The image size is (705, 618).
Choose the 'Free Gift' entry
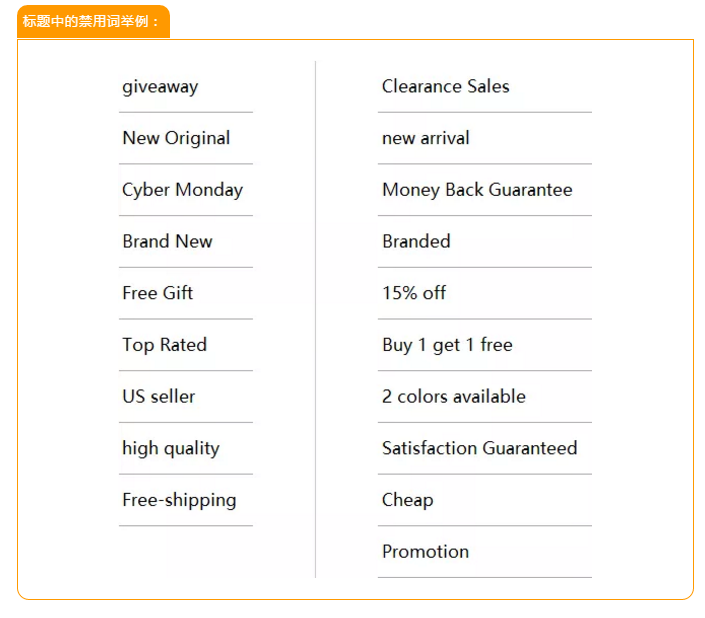[158, 293]
